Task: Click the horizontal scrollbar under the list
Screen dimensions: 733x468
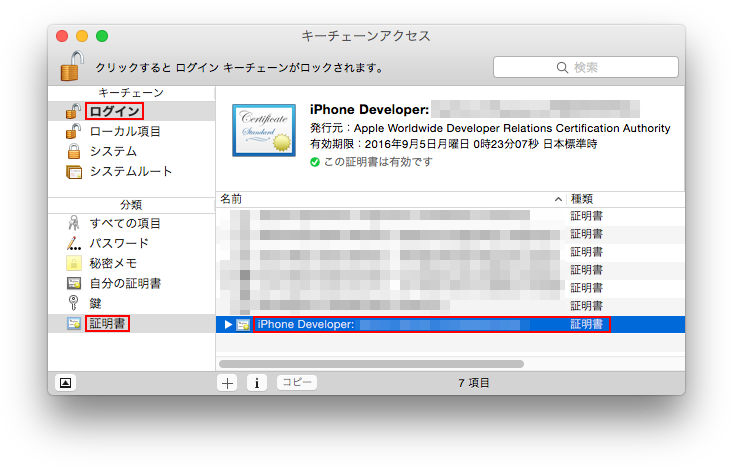Action: tap(371, 364)
